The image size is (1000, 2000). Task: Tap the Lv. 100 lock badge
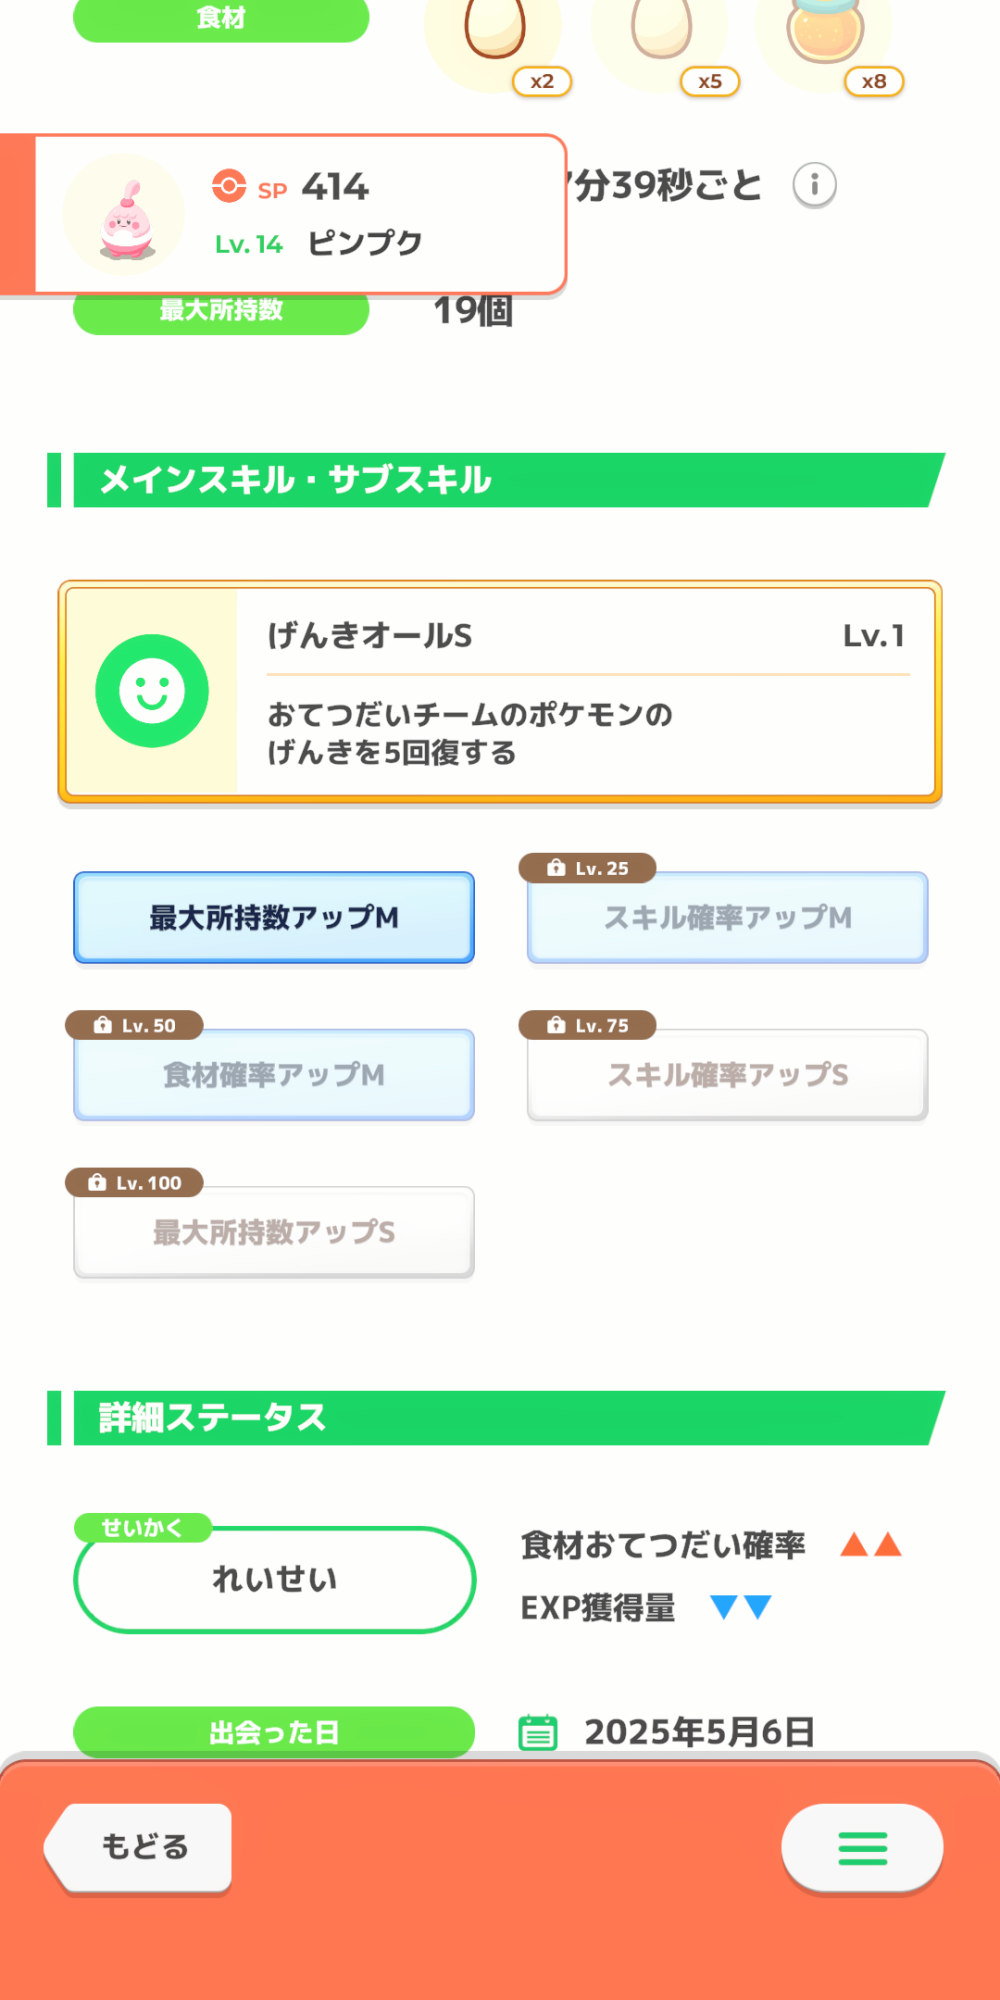135,1183
